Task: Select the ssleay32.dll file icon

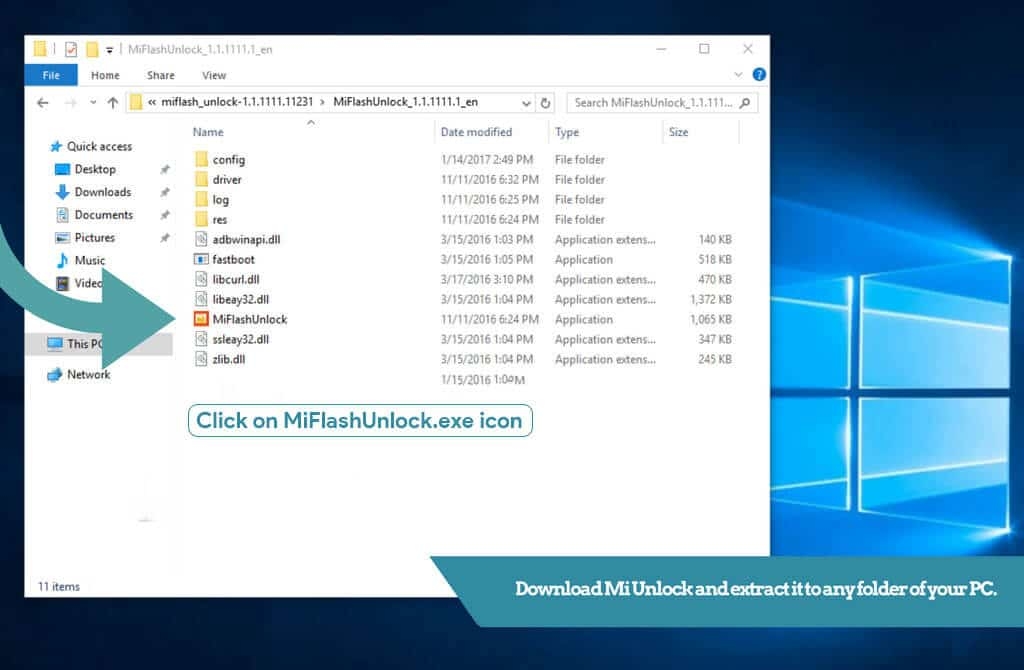Action: coord(201,339)
